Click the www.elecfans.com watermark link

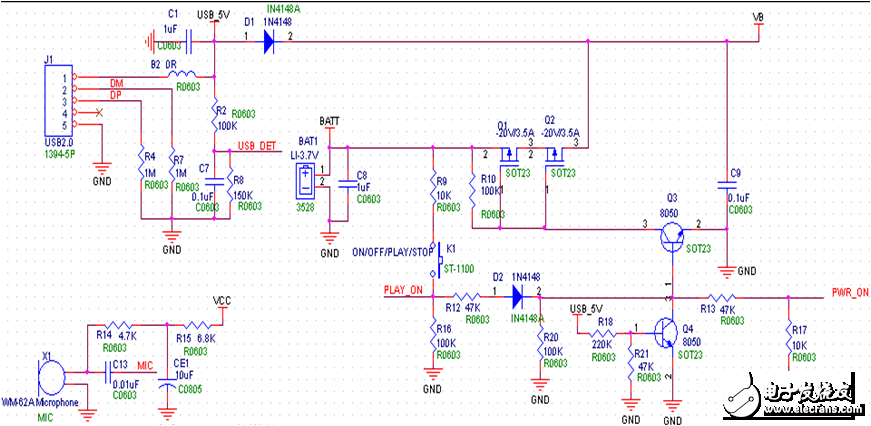pyautogui.click(x=809, y=409)
